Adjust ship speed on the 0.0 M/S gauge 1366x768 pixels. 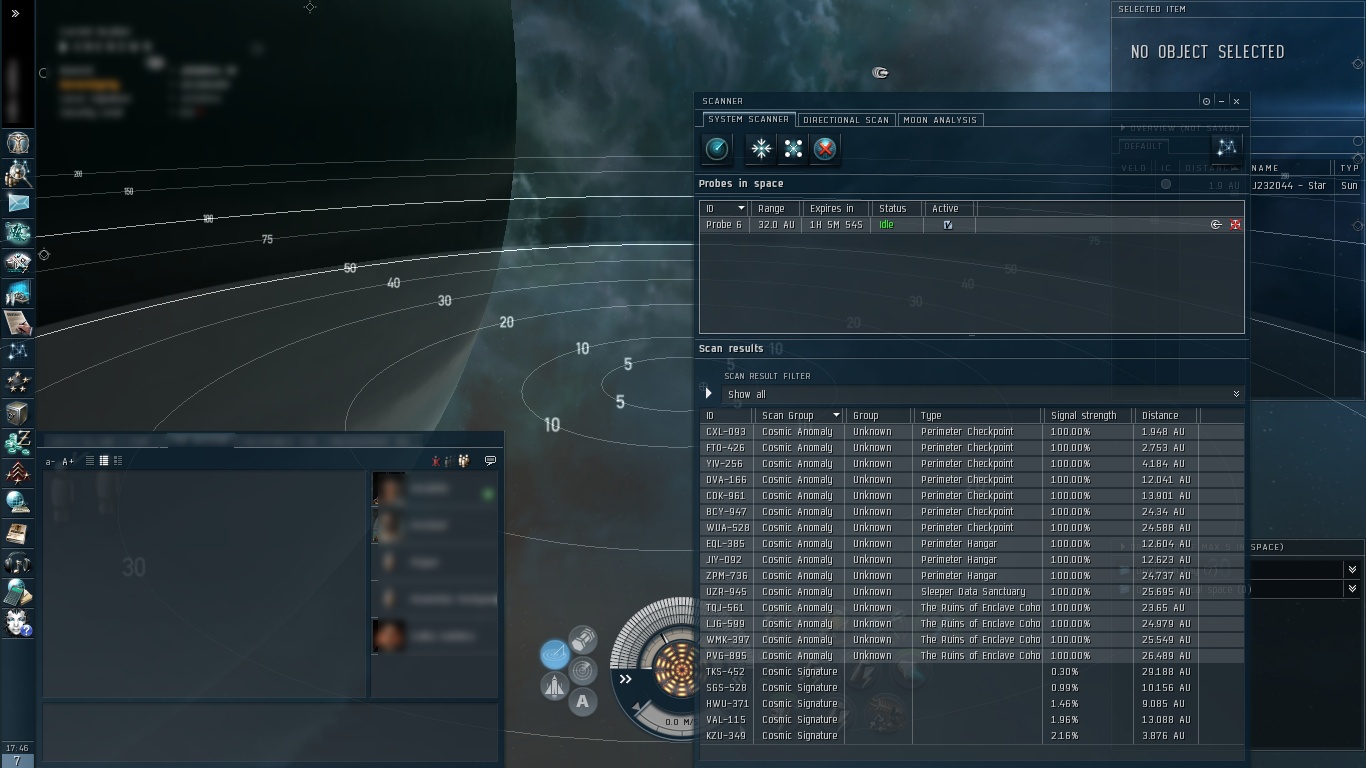coord(680,722)
